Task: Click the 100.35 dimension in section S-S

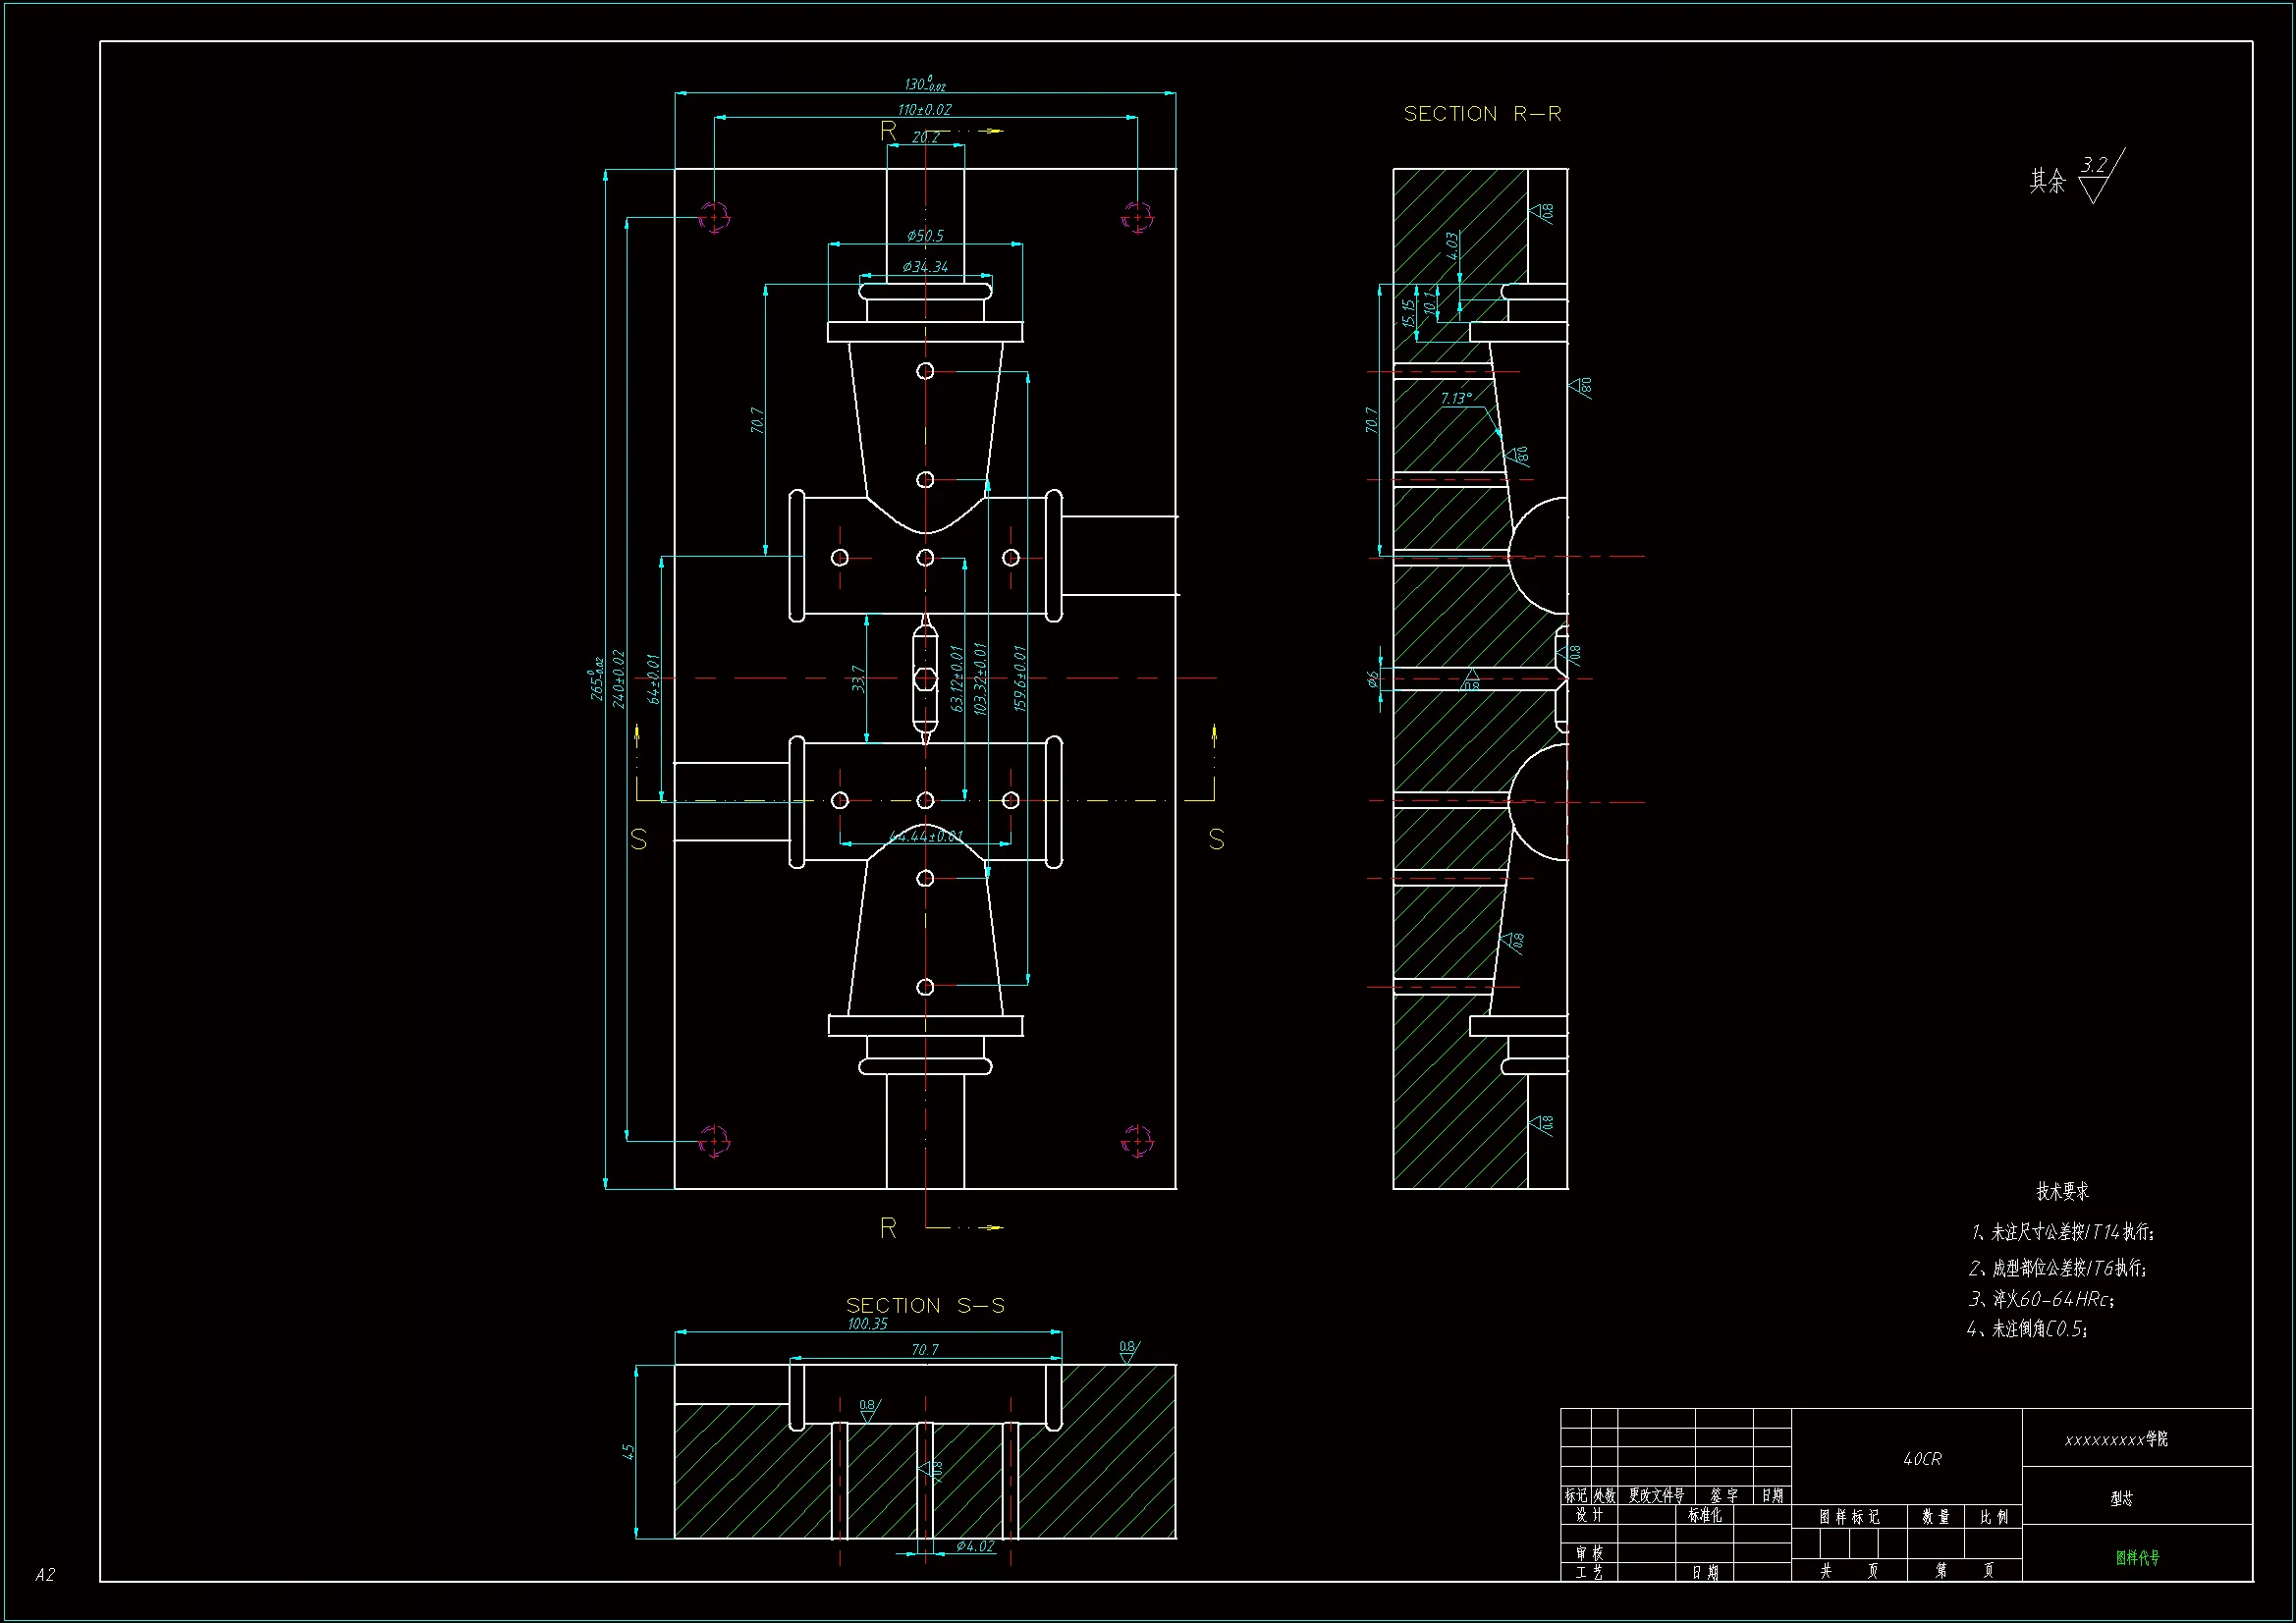Action: [867, 1324]
